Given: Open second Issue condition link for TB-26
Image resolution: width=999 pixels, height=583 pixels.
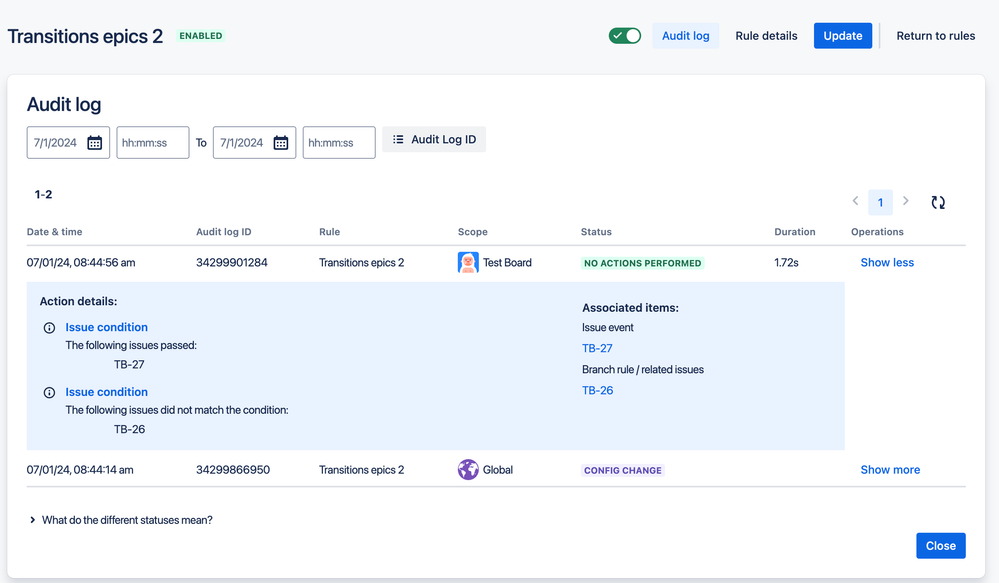Looking at the screenshot, I should coord(106,392).
